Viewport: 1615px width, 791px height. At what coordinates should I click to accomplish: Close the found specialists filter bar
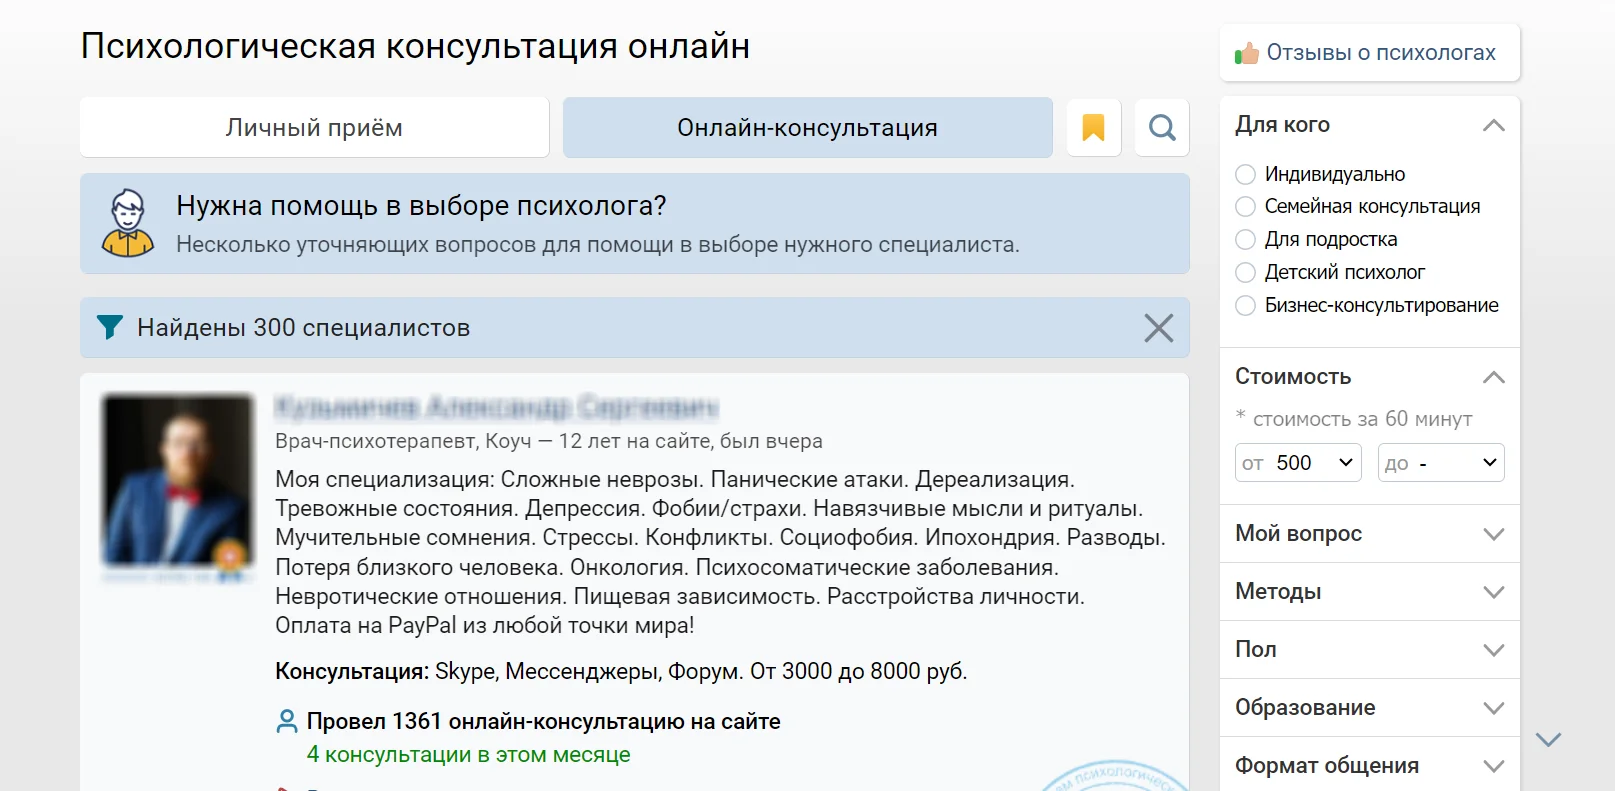click(1159, 328)
